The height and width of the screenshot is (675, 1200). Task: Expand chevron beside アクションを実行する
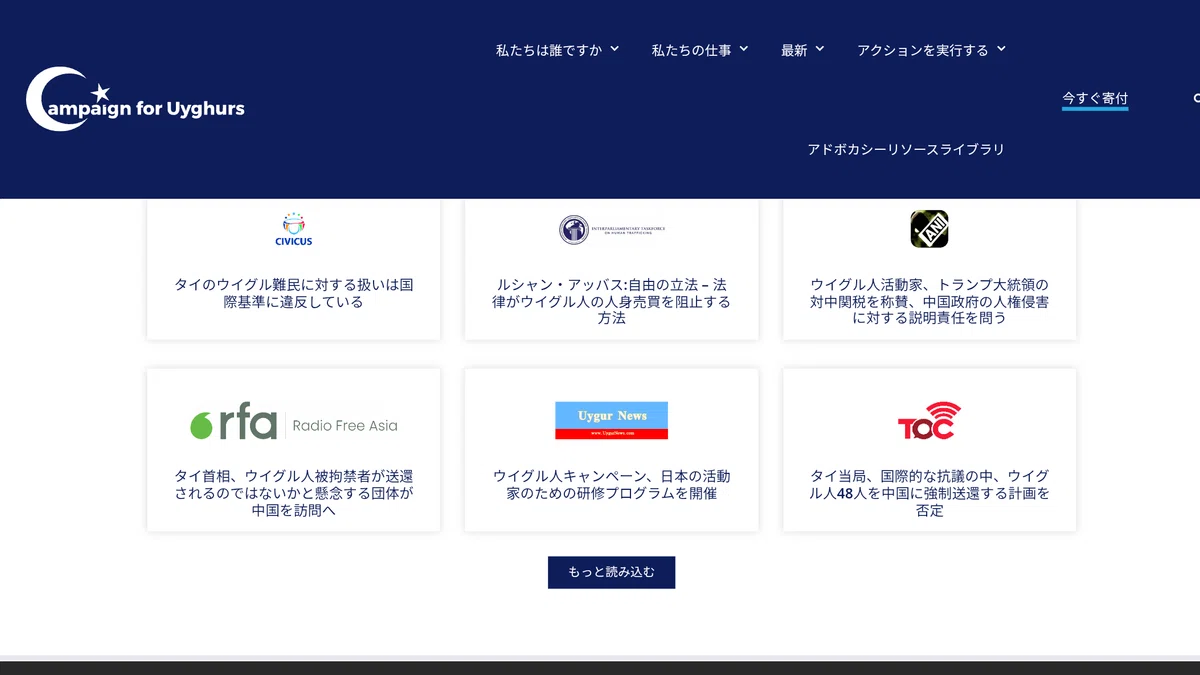coord(1001,48)
